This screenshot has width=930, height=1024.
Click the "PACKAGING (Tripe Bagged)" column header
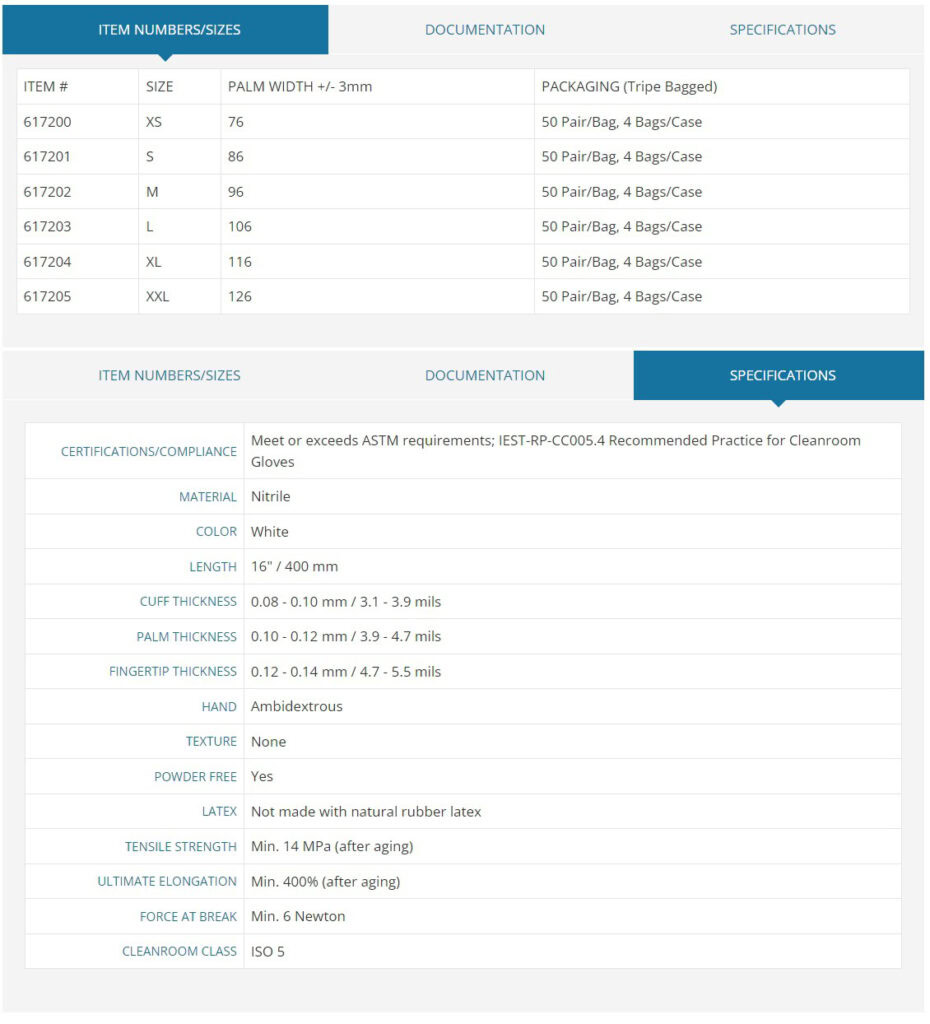click(629, 87)
